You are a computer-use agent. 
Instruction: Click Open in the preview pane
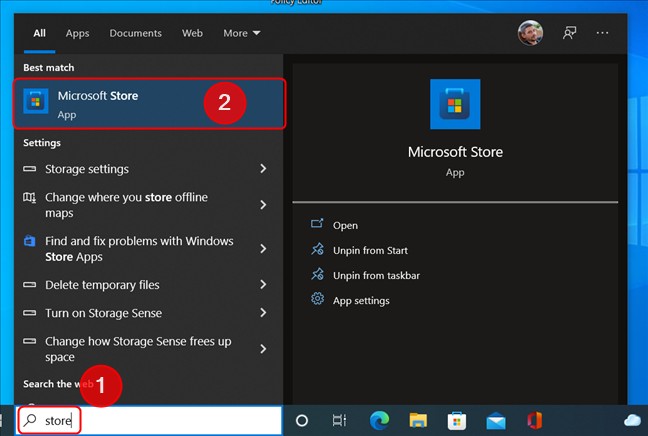click(x=345, y=225)
